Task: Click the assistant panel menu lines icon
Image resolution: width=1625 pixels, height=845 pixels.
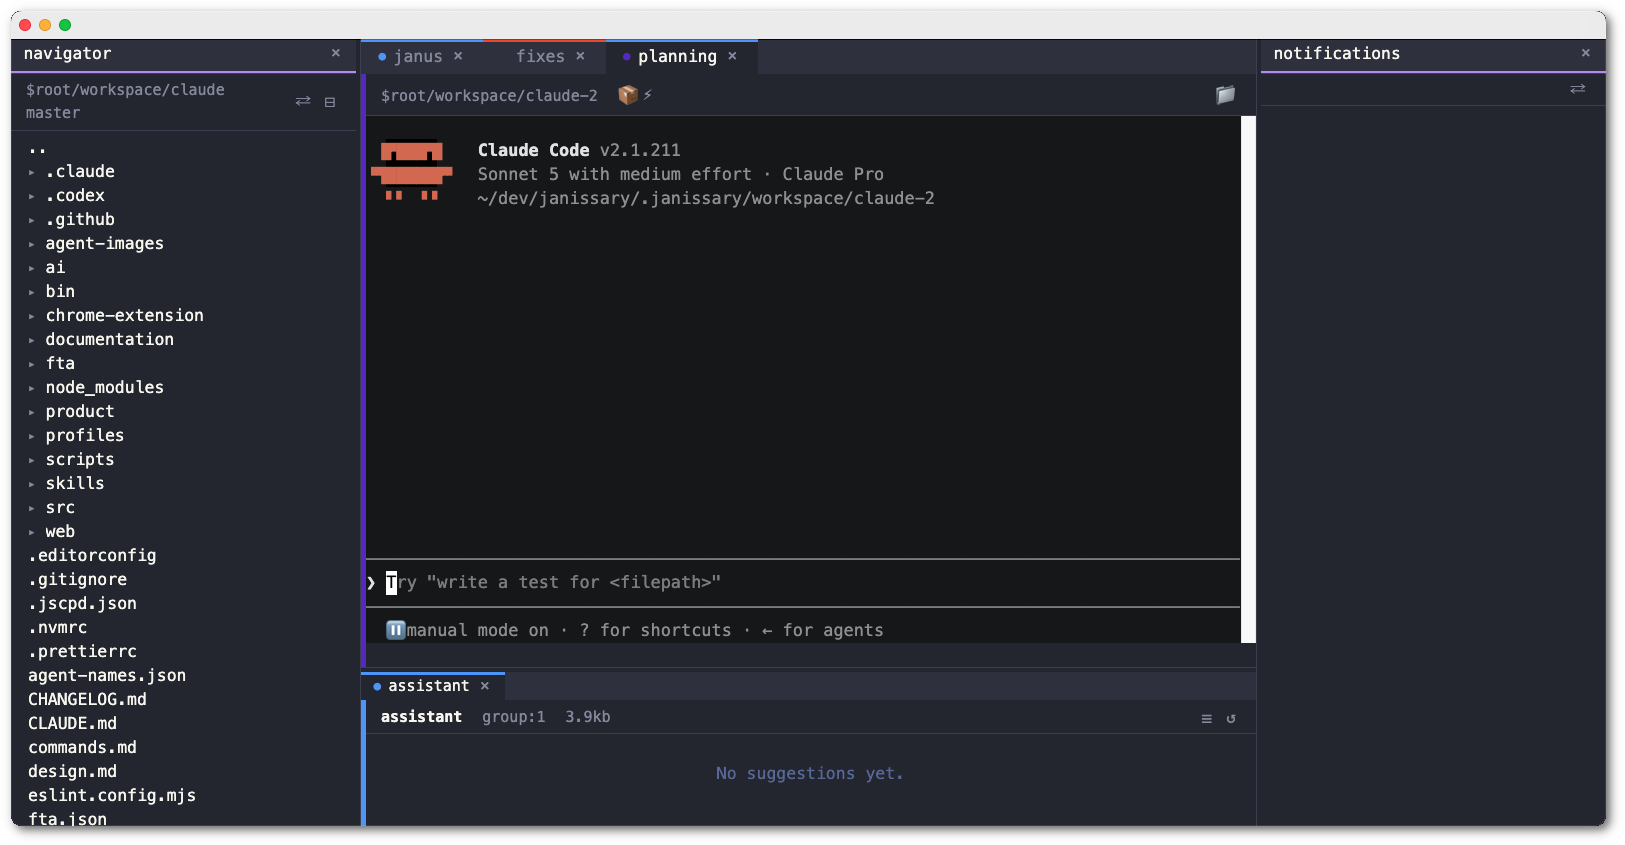Action: (1206, 718)
